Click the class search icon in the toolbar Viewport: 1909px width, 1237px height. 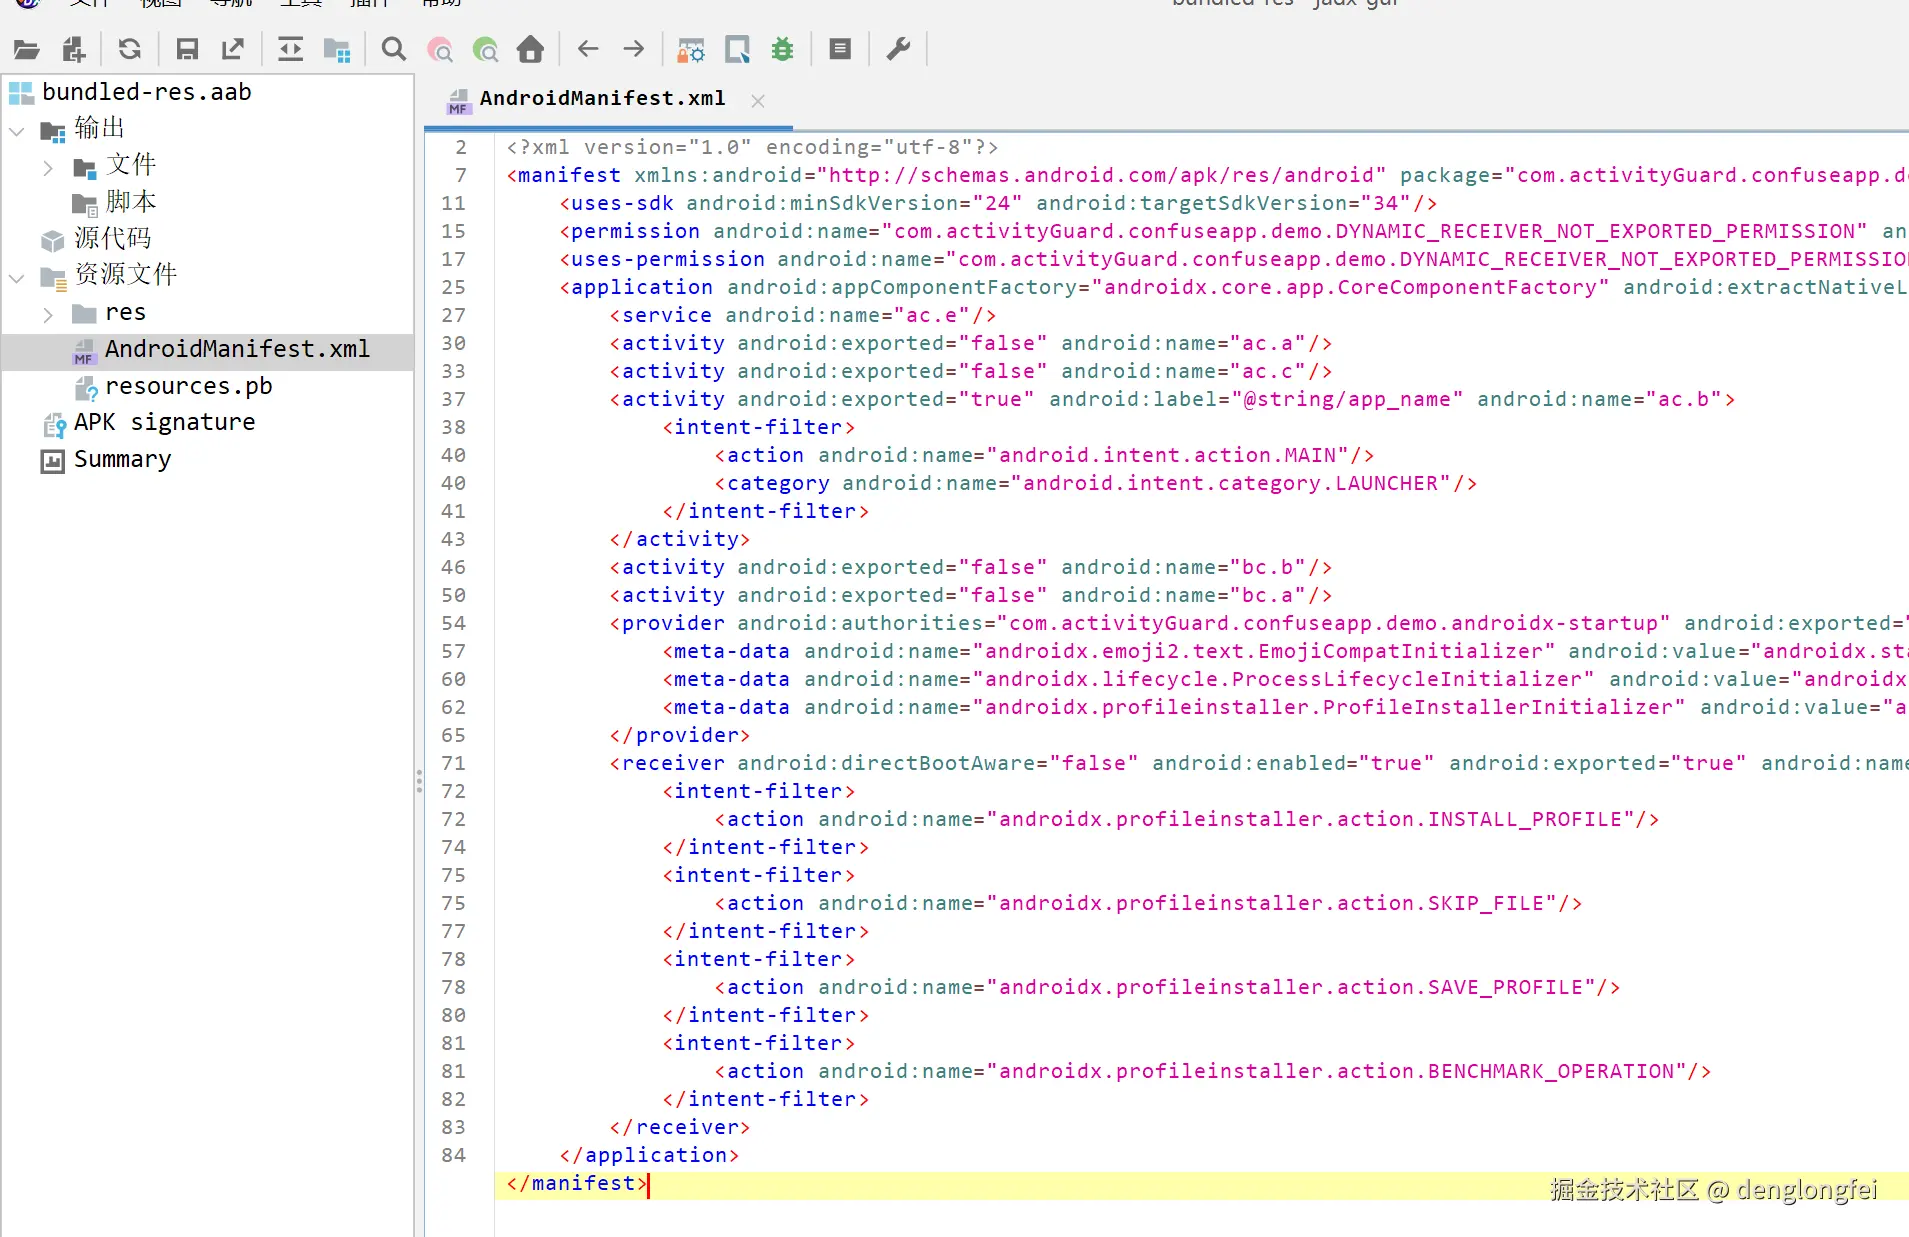click(x=440, y=49)
